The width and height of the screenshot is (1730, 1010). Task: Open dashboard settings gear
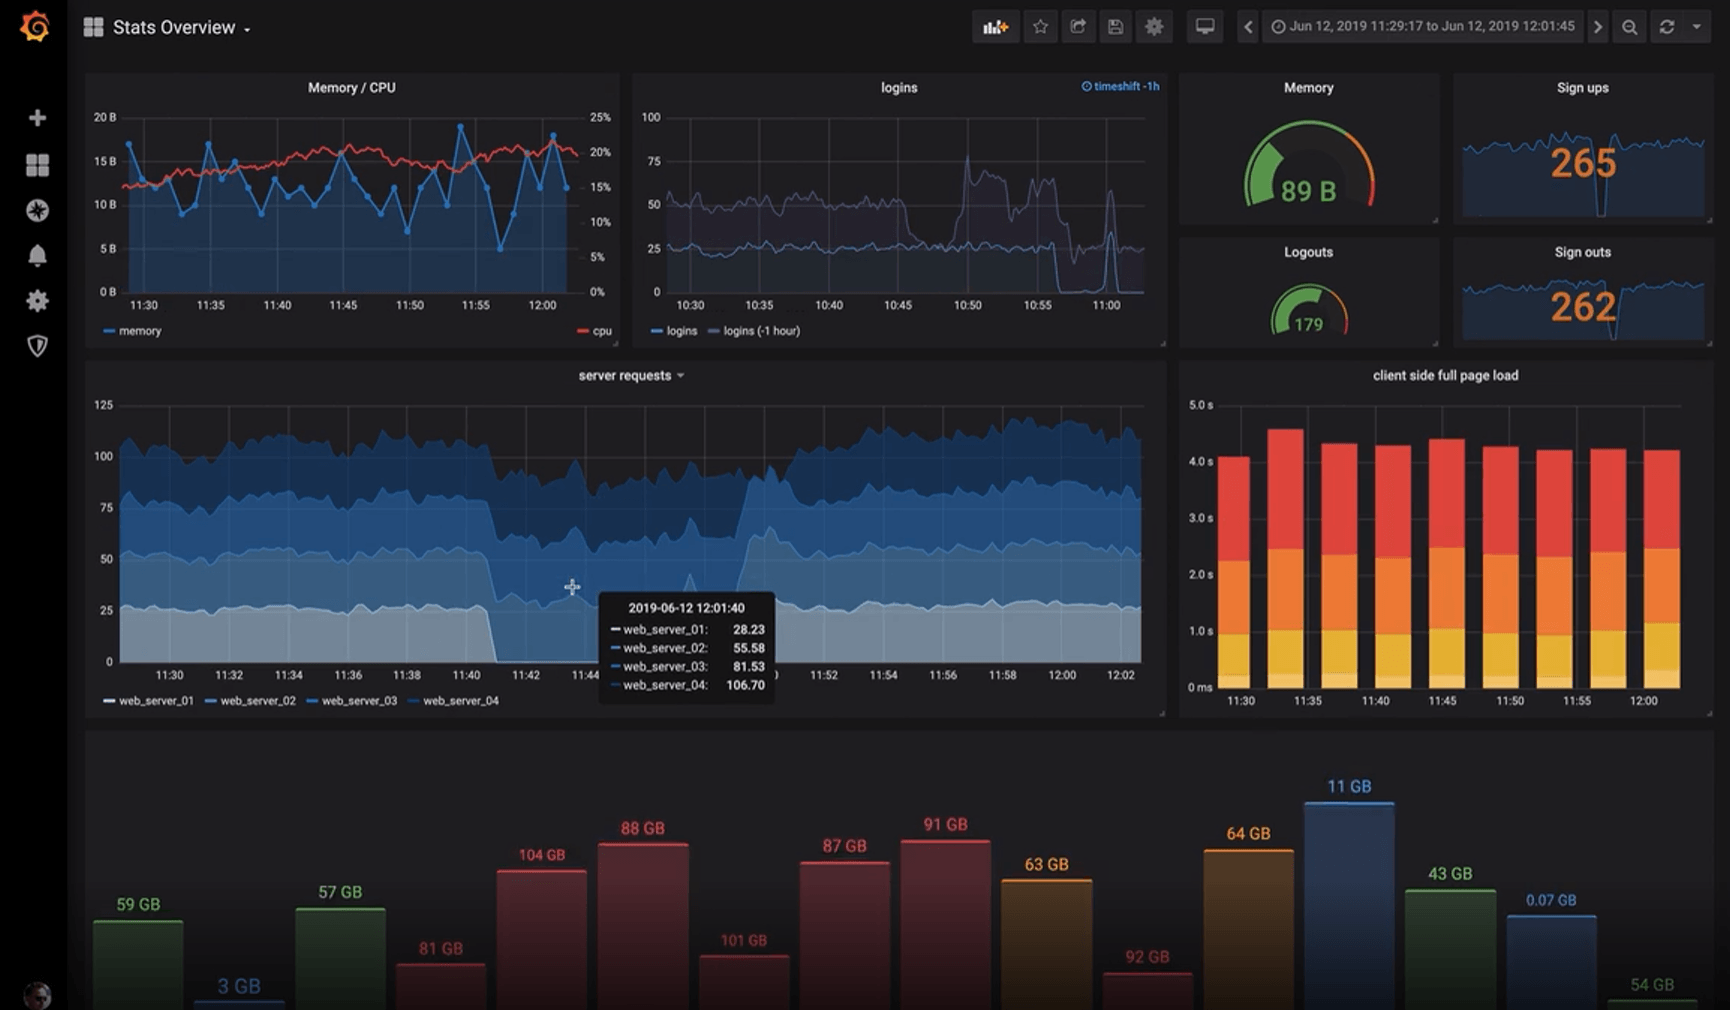pyautogui.click(x=1154, y=27)
